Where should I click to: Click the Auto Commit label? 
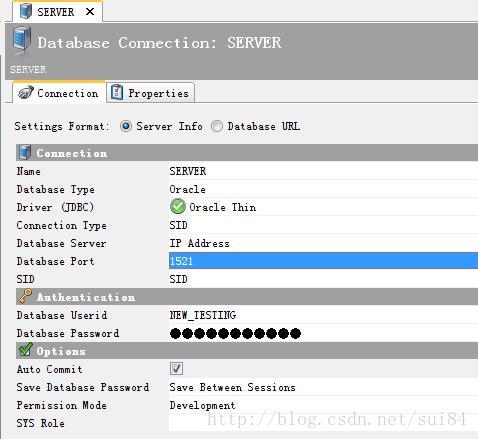pos(49,369)
